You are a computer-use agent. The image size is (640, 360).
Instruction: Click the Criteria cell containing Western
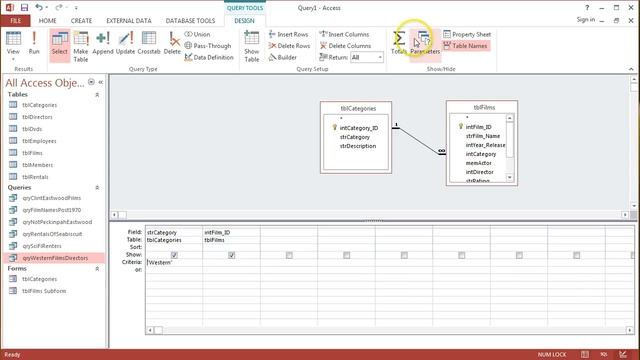pyautogui.click(x=174, y=262)
